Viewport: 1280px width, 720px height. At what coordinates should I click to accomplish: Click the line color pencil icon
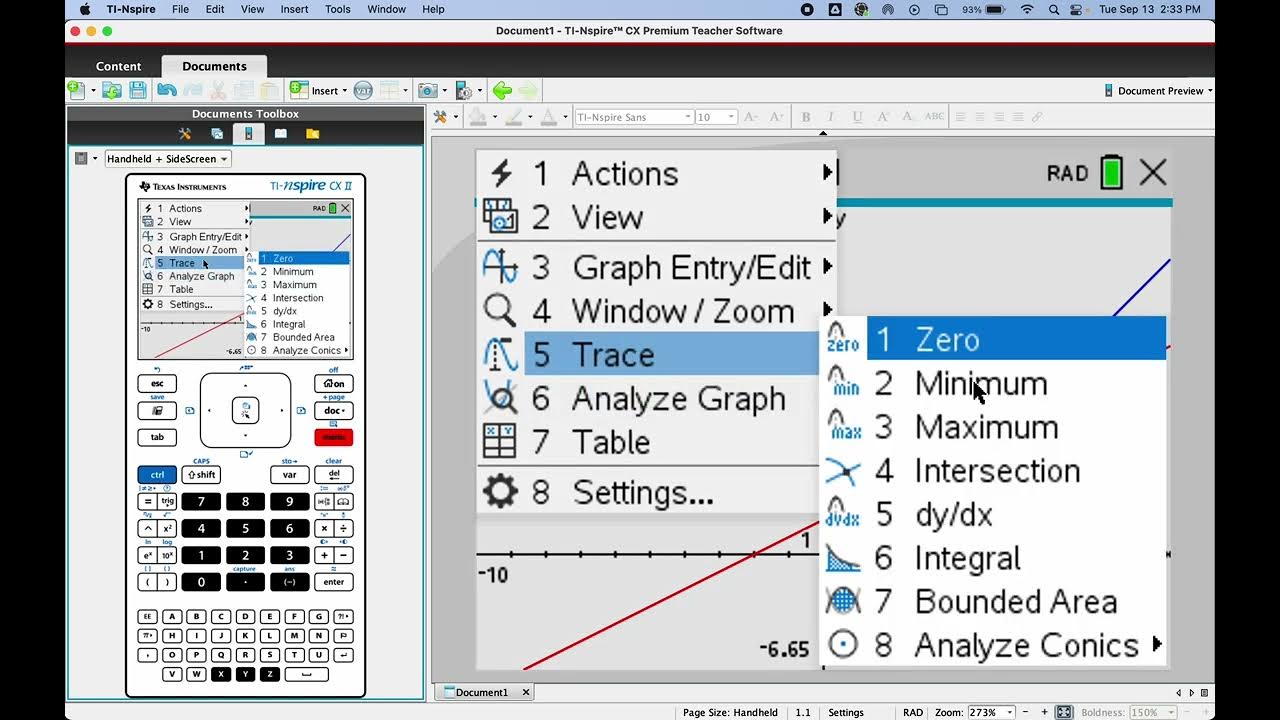pyautogui.click(x=513, y=117)
